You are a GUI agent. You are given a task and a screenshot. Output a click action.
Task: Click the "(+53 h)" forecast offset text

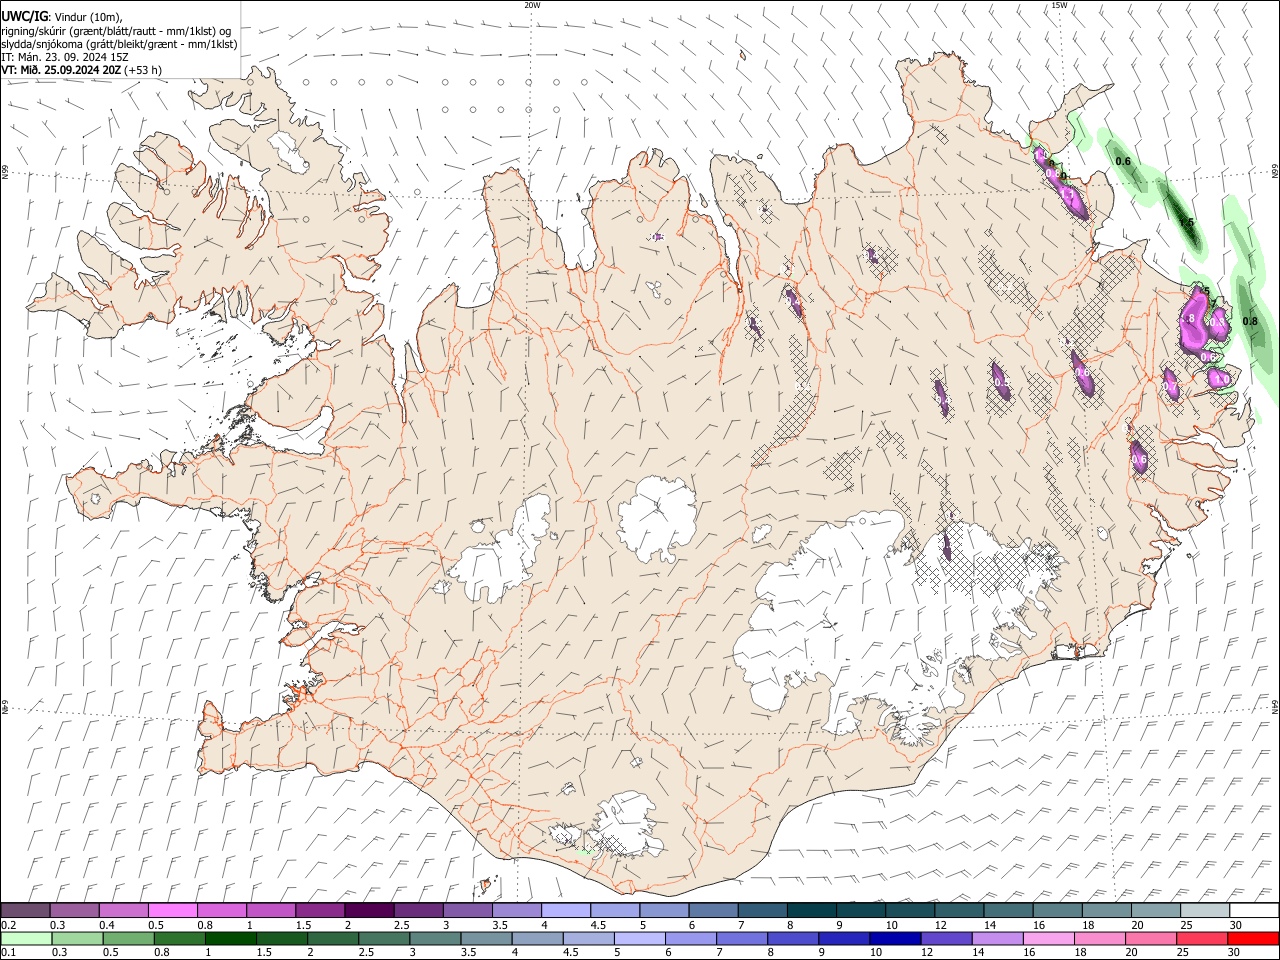pyautogui.click(x=143, y=70)
